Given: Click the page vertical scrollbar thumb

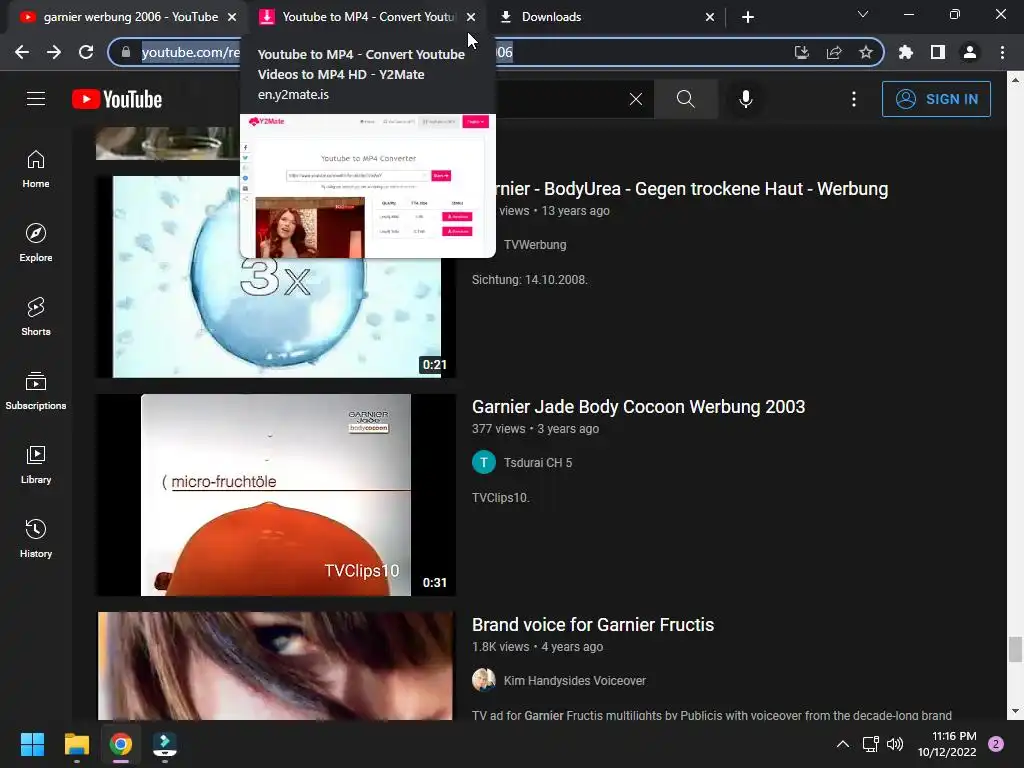Looking at the screenshot, I should pos(1014,650).
